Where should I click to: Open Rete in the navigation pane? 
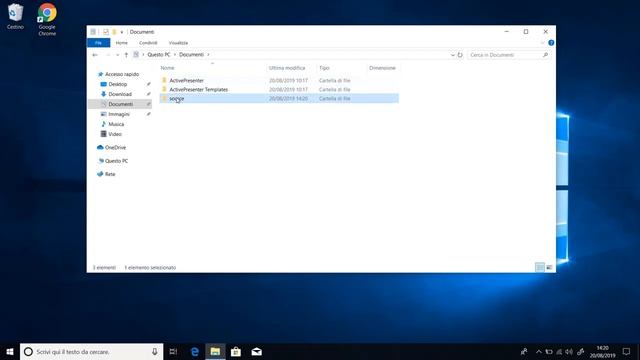(110, 174)
